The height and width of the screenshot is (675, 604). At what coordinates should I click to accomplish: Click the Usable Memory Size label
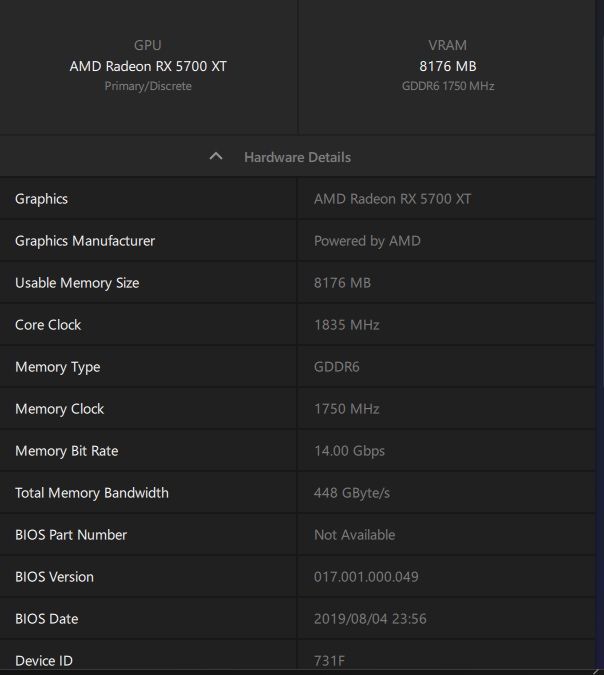pos(77,283)
